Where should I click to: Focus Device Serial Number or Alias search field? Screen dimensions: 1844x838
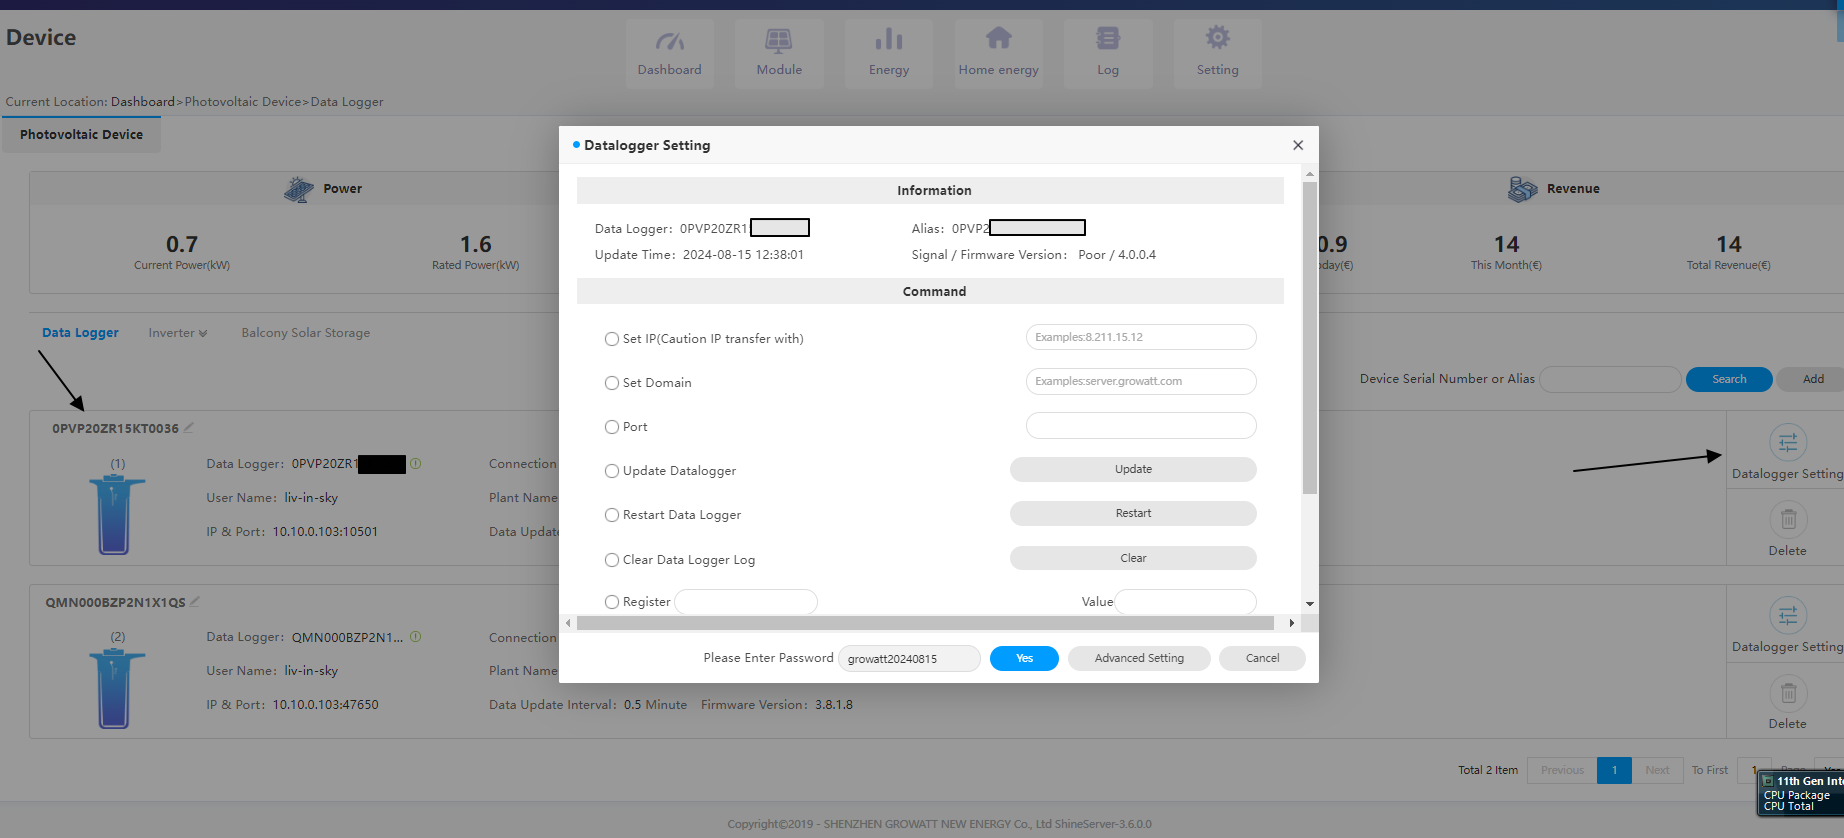1610,380
